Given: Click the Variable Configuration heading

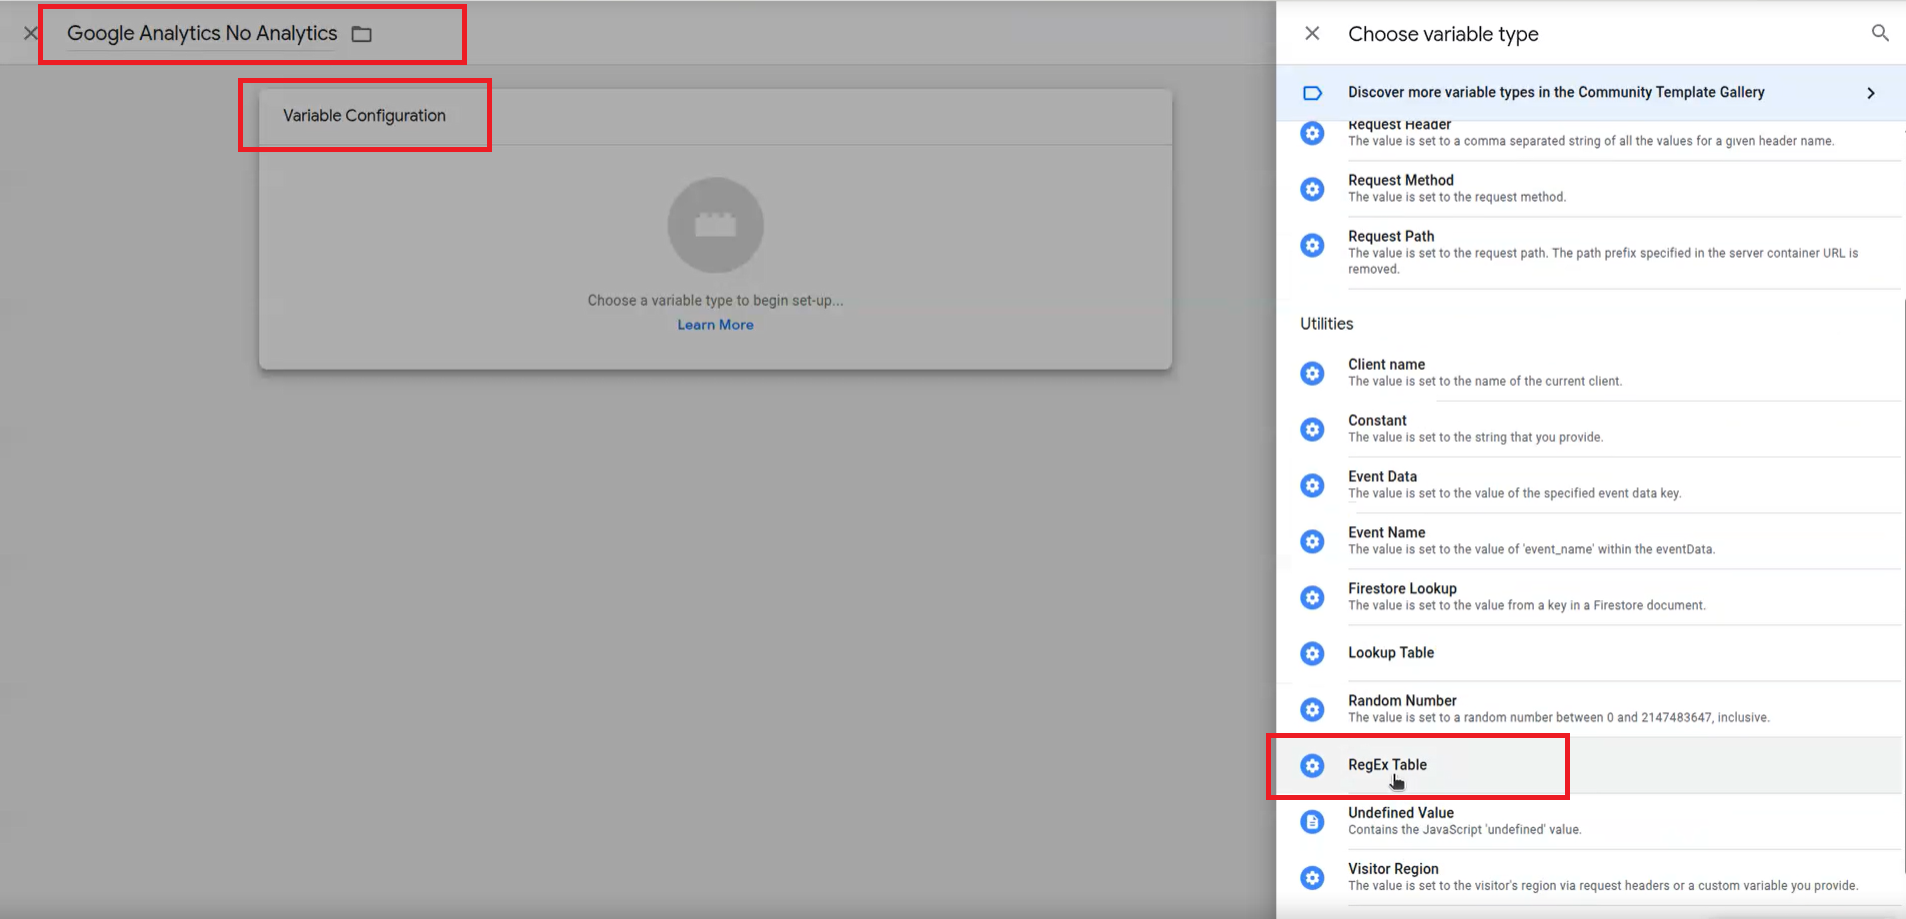Looking at the screenshot, I should (x=364, y=116).
